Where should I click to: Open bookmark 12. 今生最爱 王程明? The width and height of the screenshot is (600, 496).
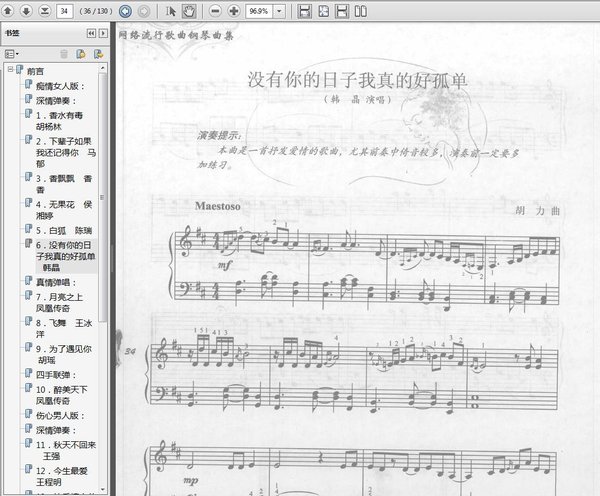pos(62,476)
